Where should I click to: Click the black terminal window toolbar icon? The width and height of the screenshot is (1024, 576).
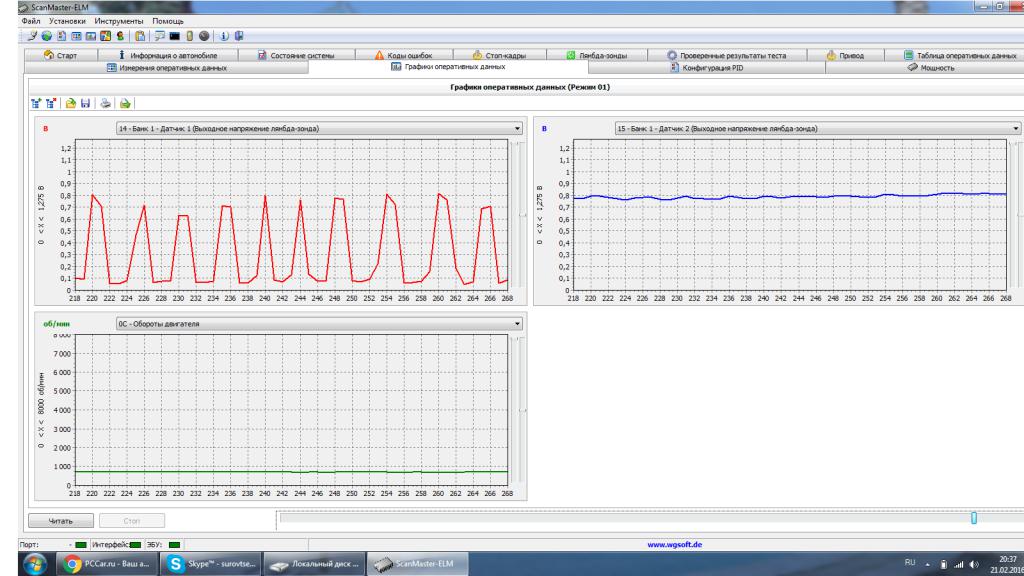(x=175, y=37)
